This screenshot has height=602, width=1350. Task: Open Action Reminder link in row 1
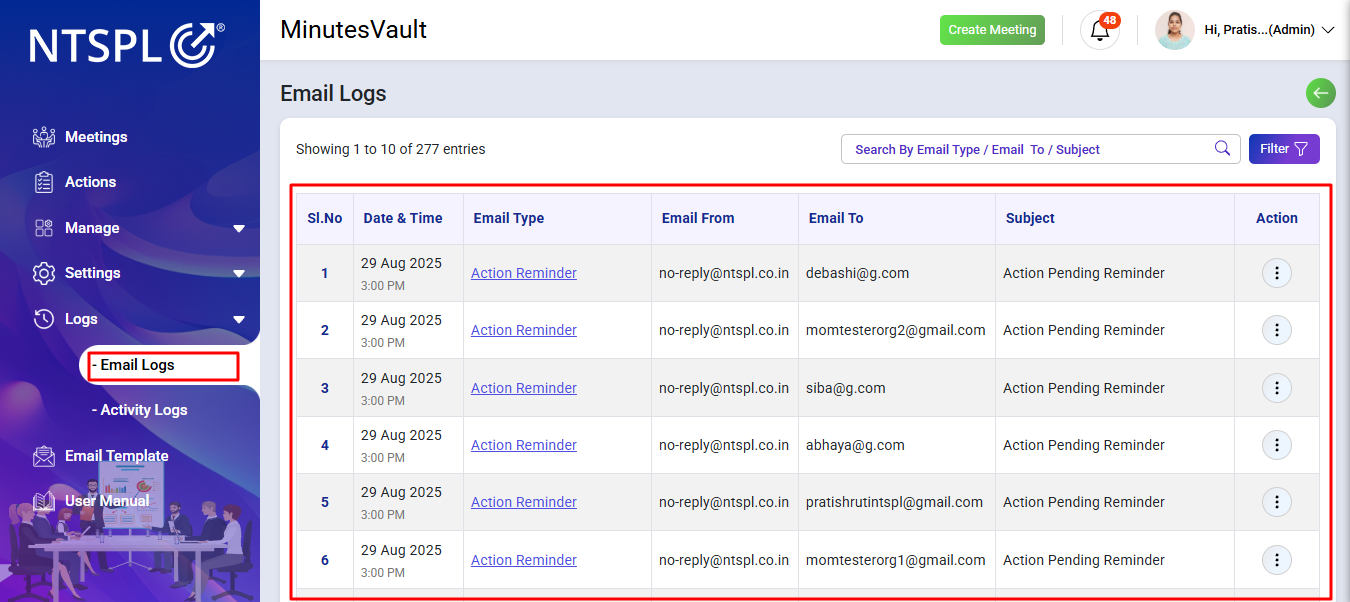pyautogui.click(x=524, y=273)
